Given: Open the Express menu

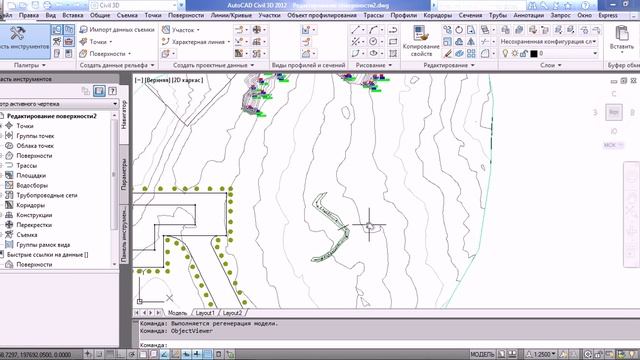Looking at the screenshot, I should coord(607,15).
